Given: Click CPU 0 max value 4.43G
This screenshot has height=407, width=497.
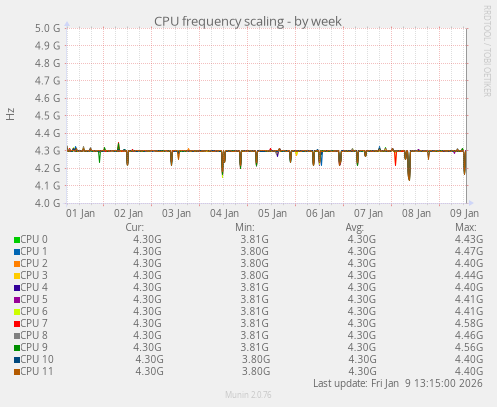Looking at the screenshot, I should [469, 239].
